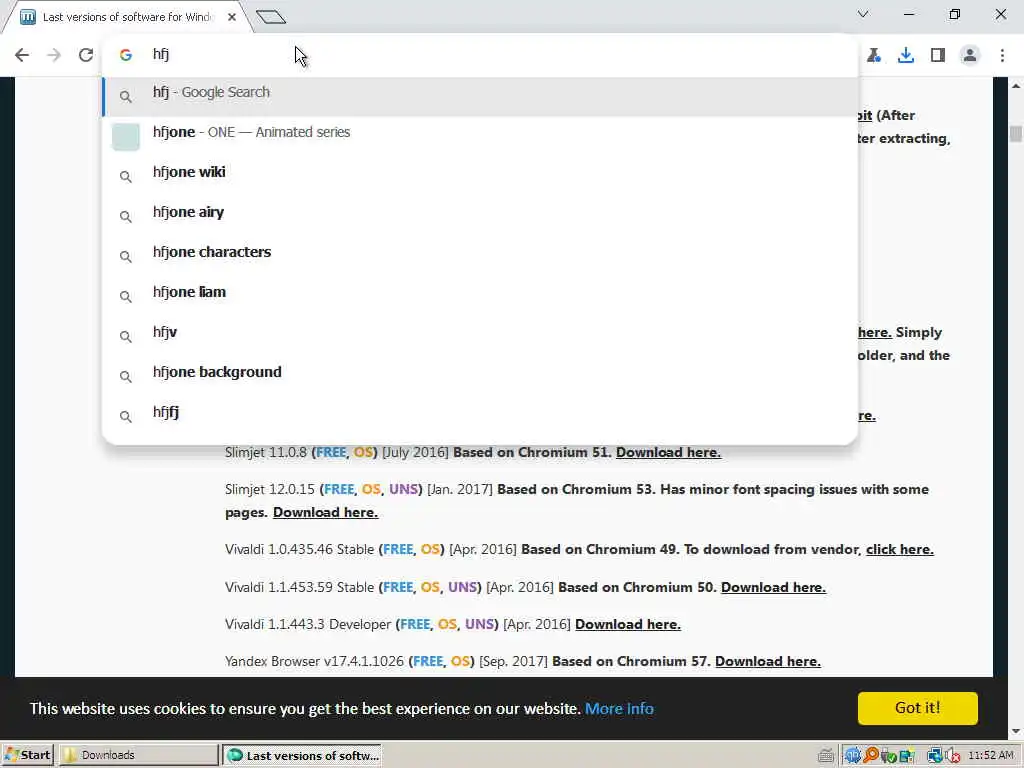Open the downloads toolbar icon
Viewport: 1024px width, 768px height.
(x=906, y=55)
